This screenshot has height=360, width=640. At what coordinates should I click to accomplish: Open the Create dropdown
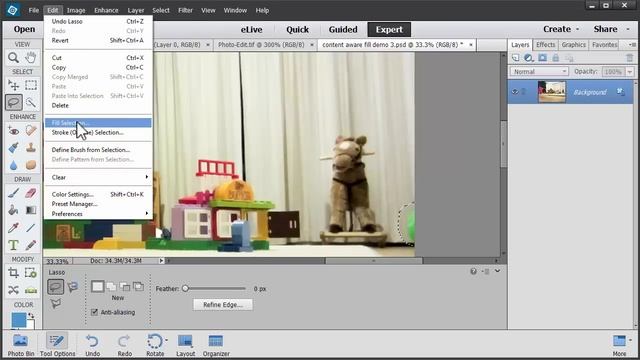[561, 29]
